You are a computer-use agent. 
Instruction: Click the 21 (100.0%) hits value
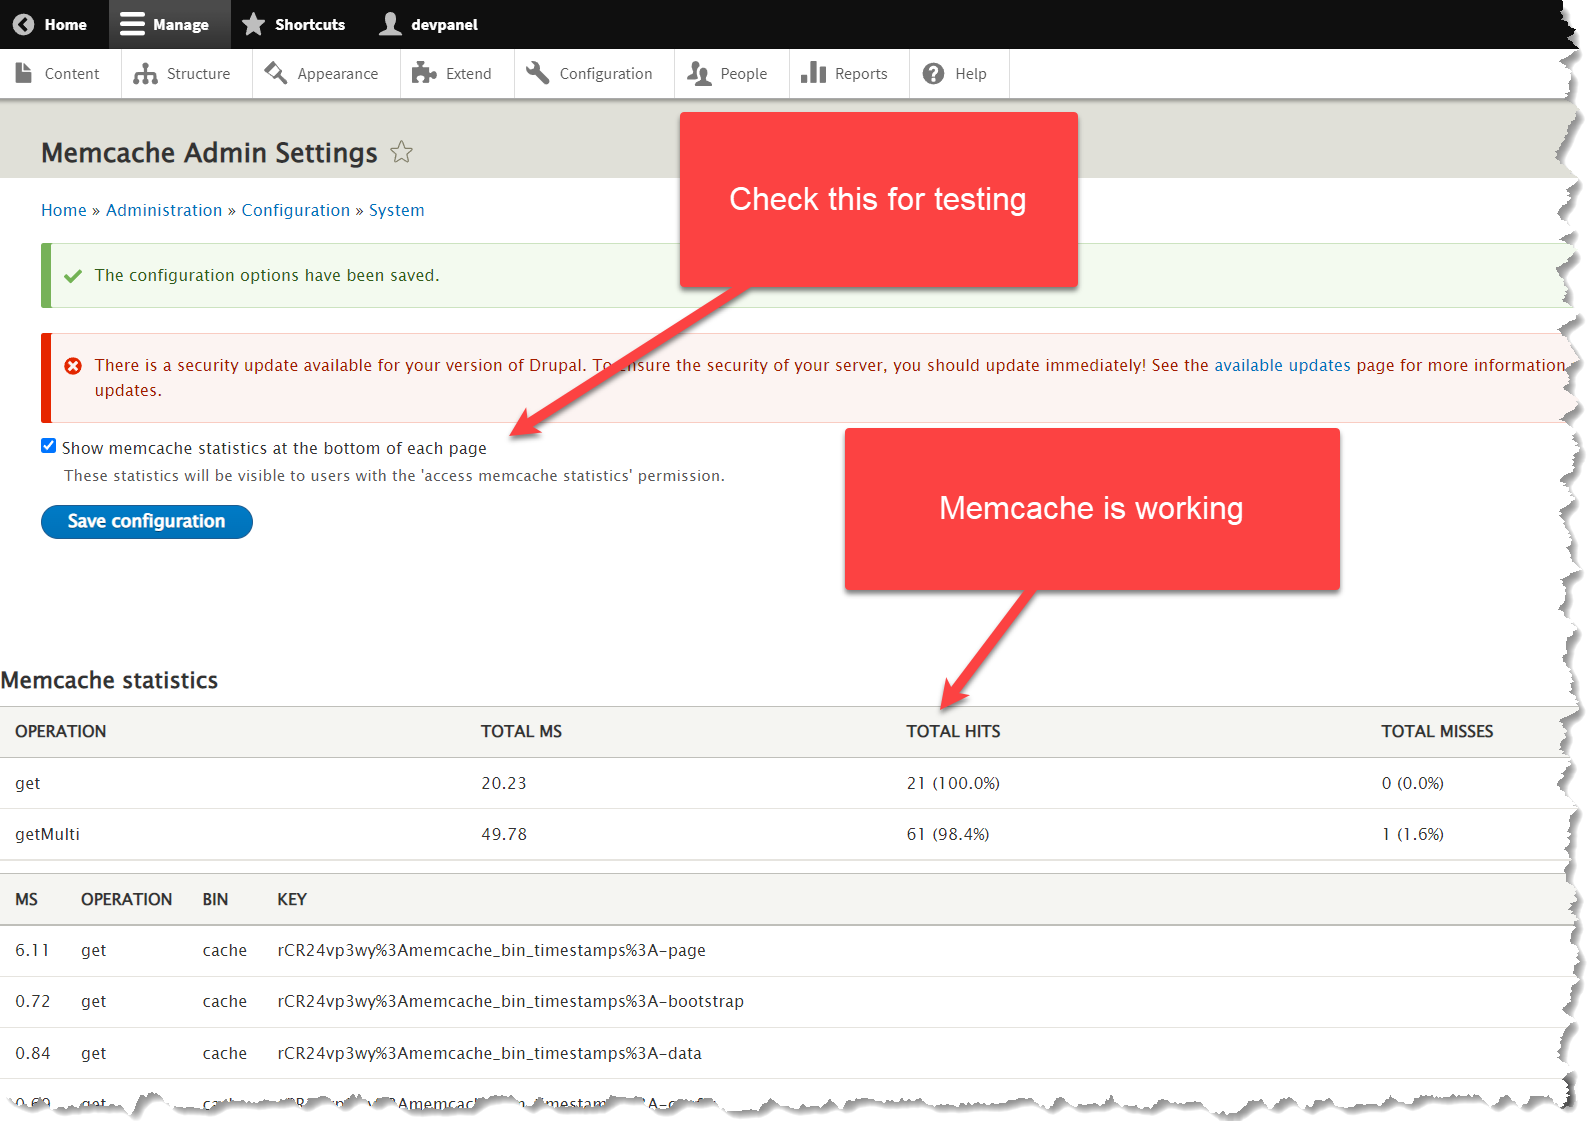click(x=953, y=783)
